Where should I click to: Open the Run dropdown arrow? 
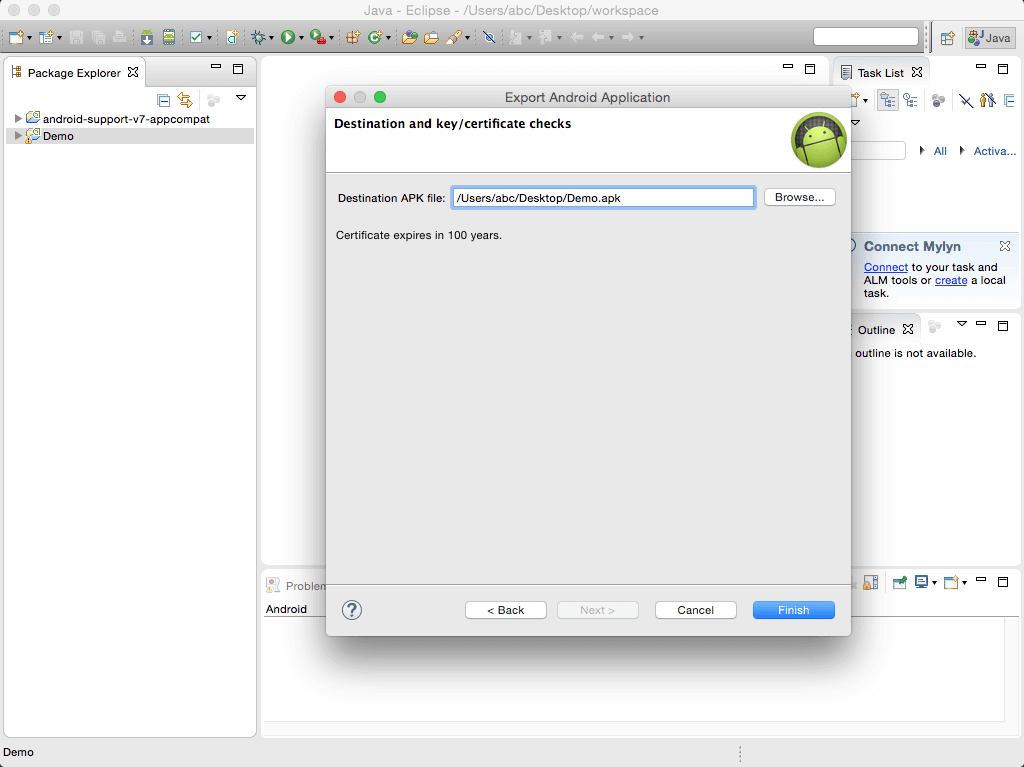tap(301, 38)
